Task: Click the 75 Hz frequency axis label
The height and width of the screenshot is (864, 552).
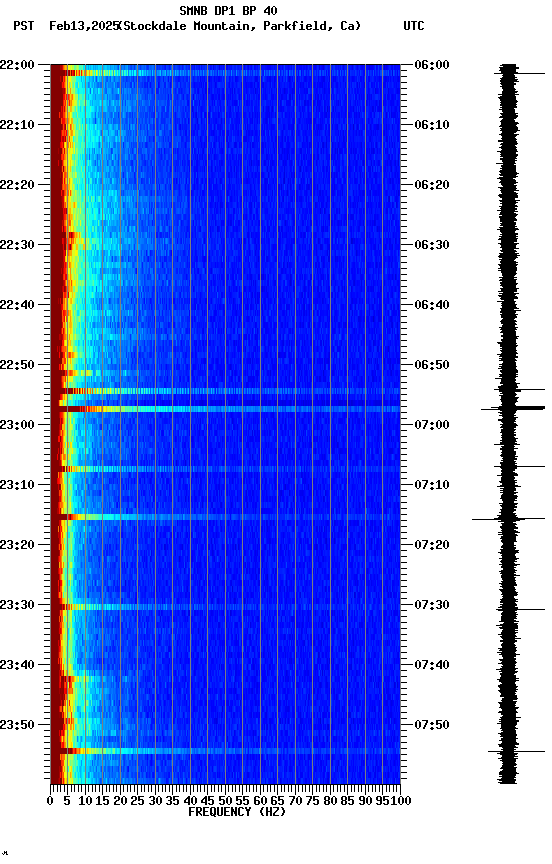Action: pos(312,801)
